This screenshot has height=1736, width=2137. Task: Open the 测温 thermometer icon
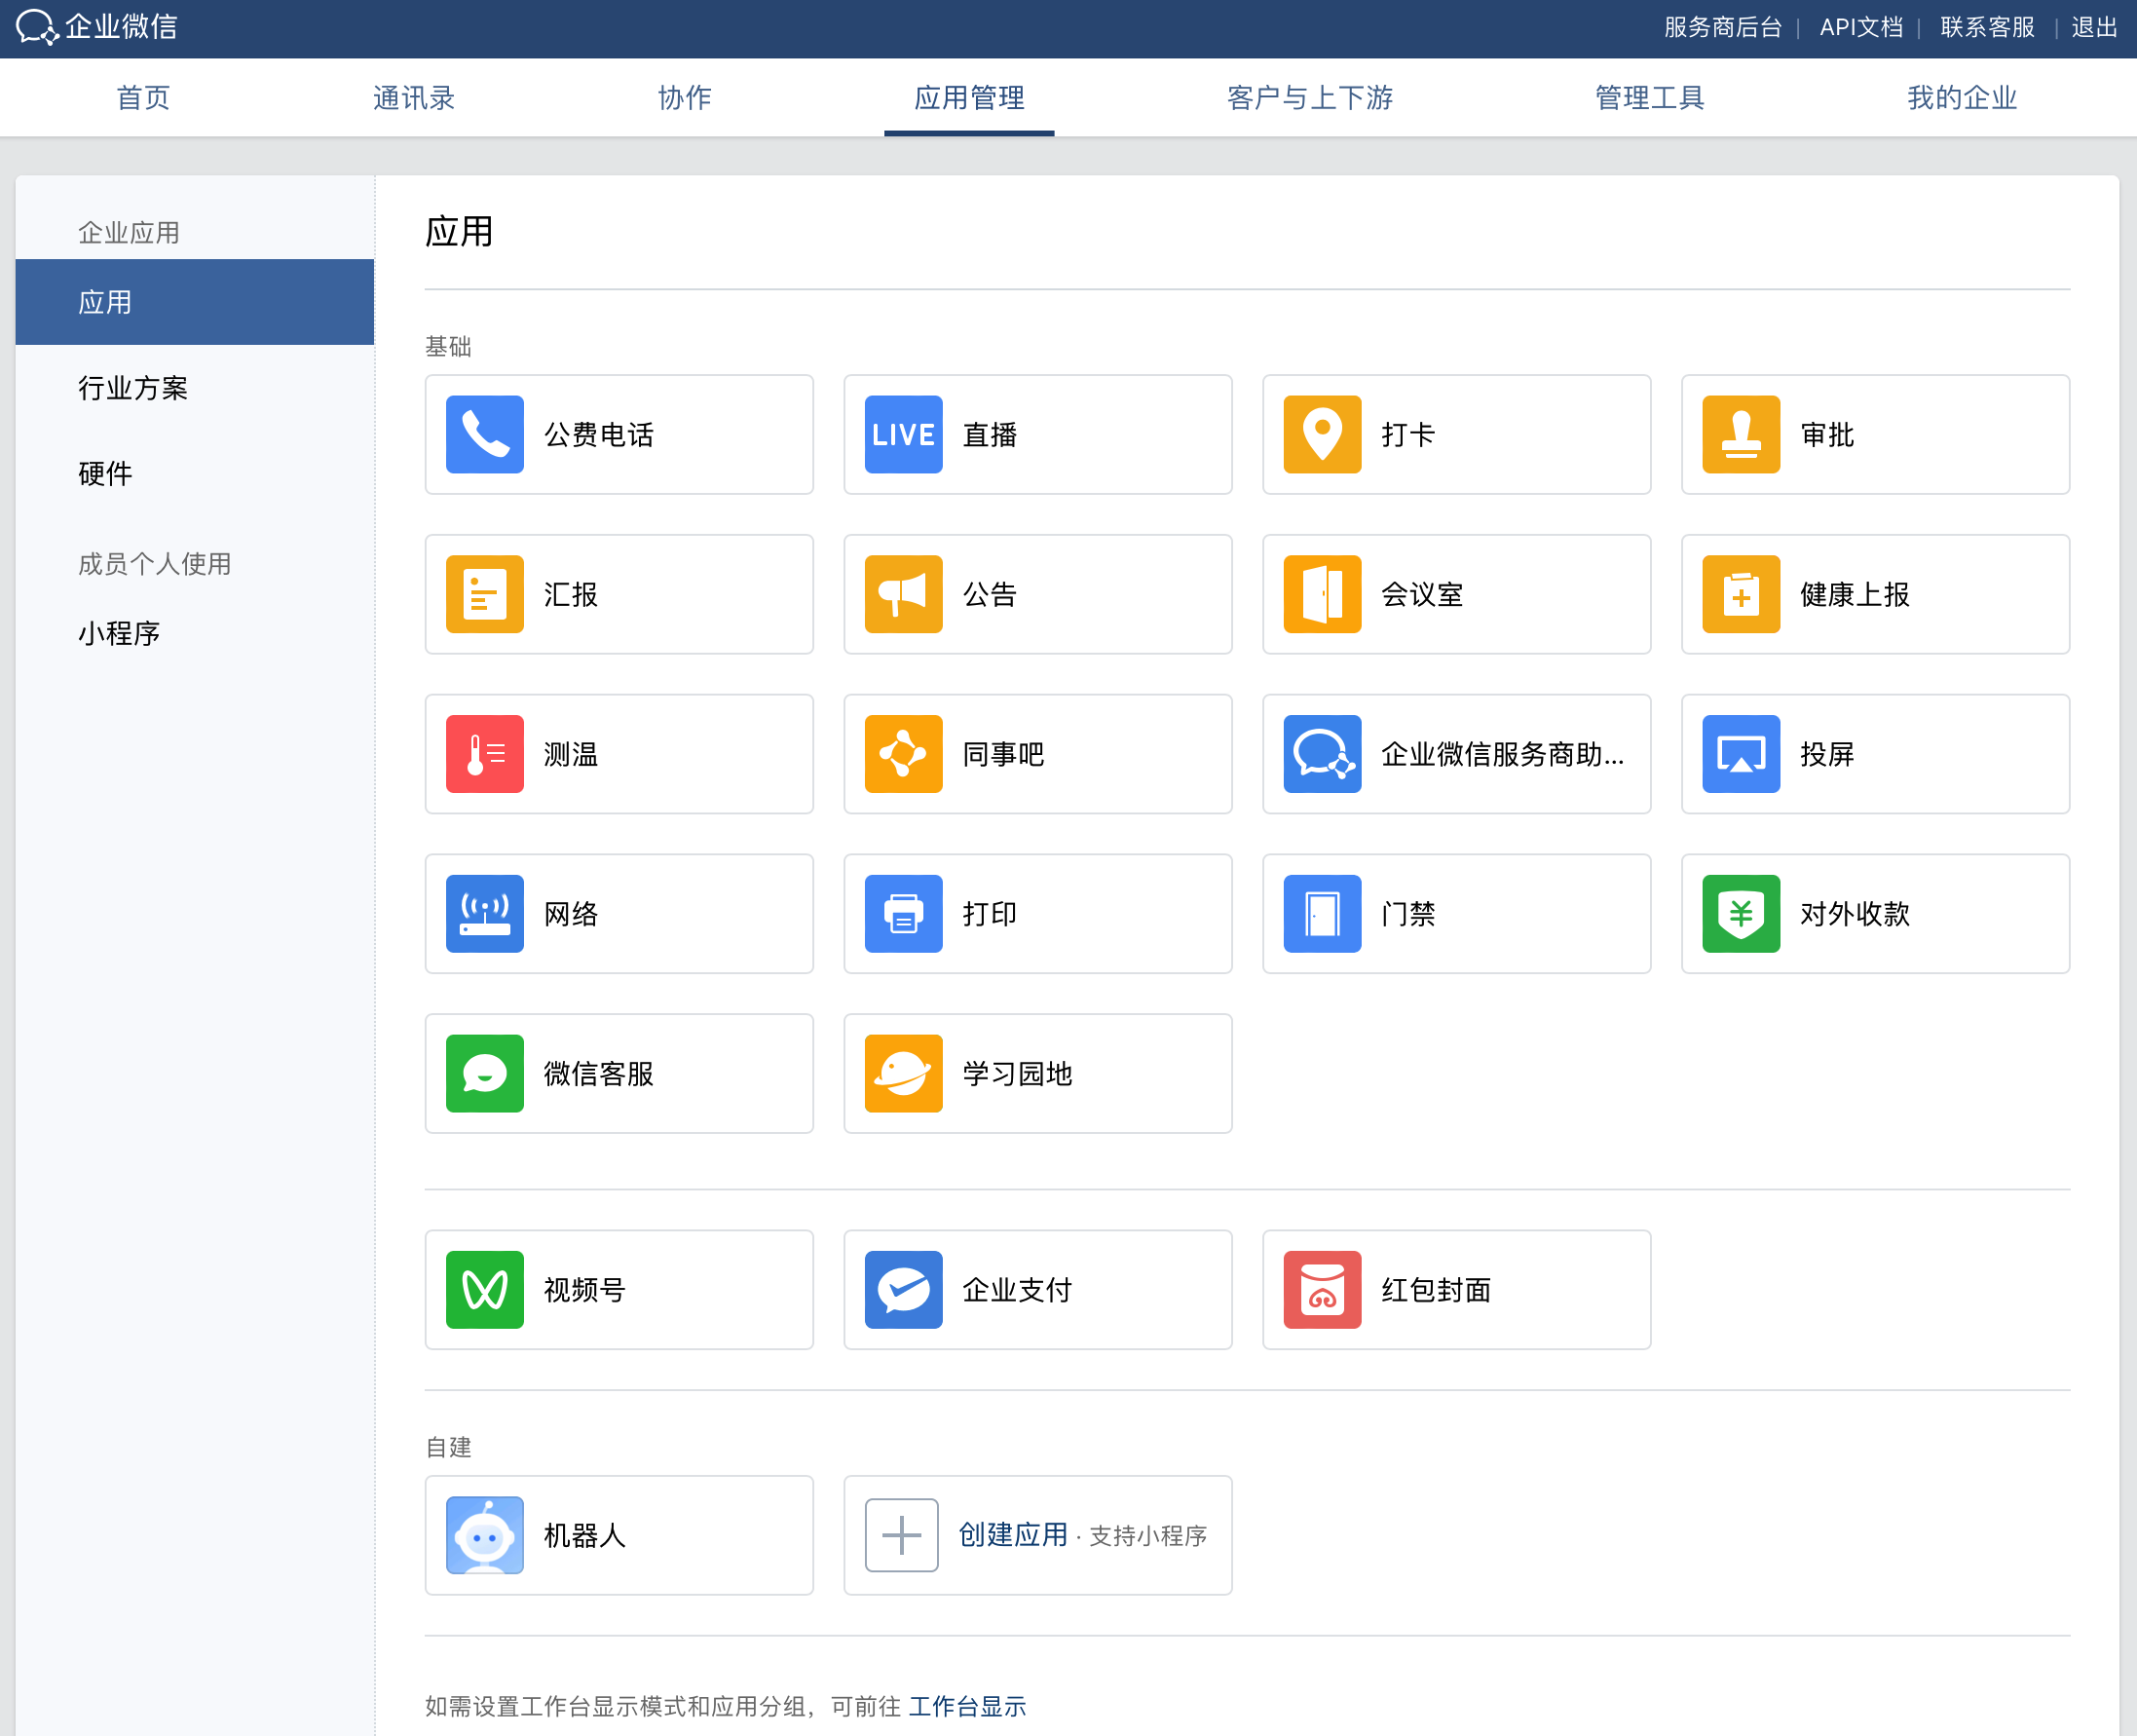(x=484, y=753)
